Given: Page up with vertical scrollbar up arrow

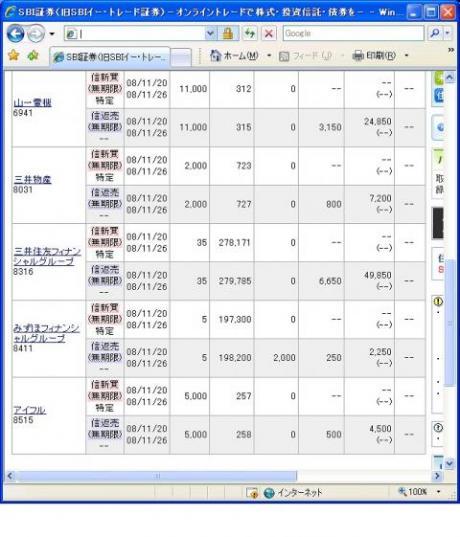Looking at the screenshot, I should 450,77.
